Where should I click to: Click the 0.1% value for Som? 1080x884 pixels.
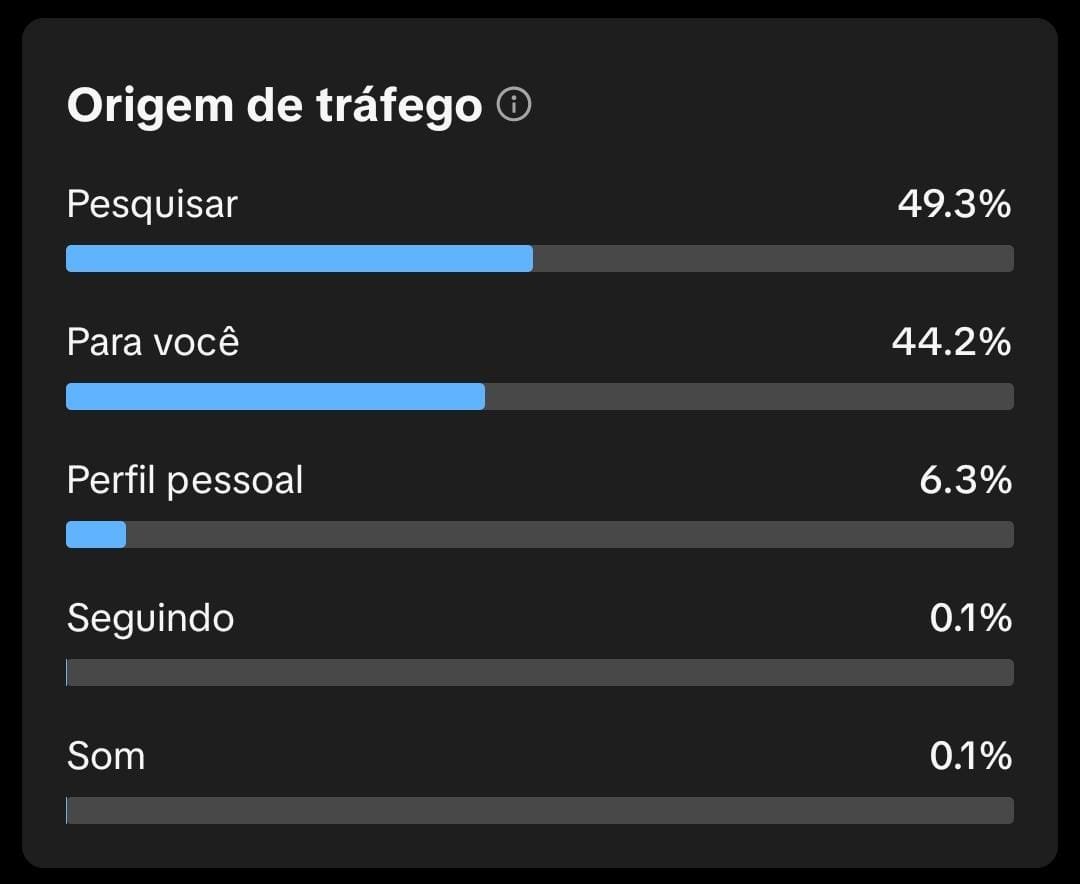[970, 756]
